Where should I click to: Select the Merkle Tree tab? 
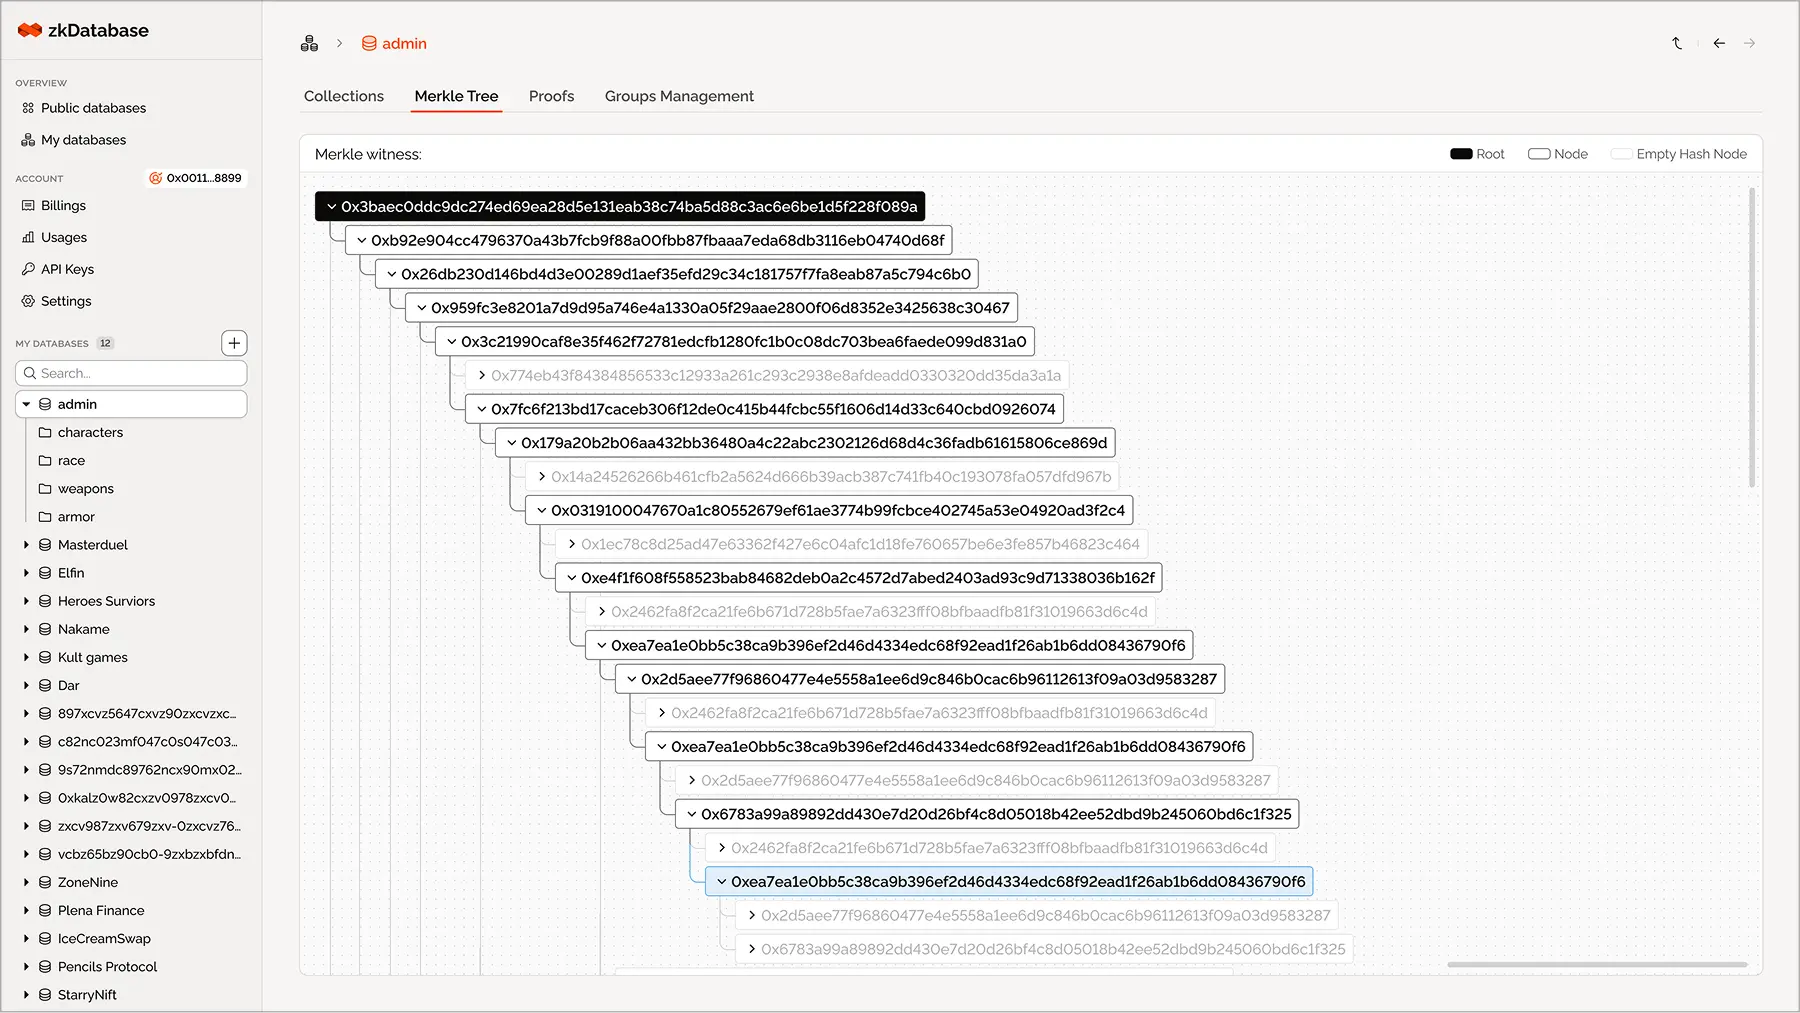[x=456, y=96]
